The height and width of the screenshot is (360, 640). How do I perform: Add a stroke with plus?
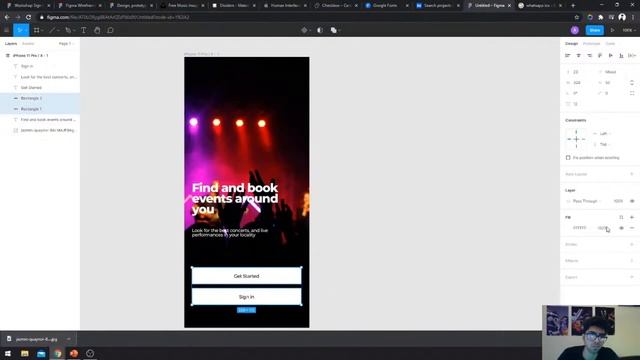632,244
